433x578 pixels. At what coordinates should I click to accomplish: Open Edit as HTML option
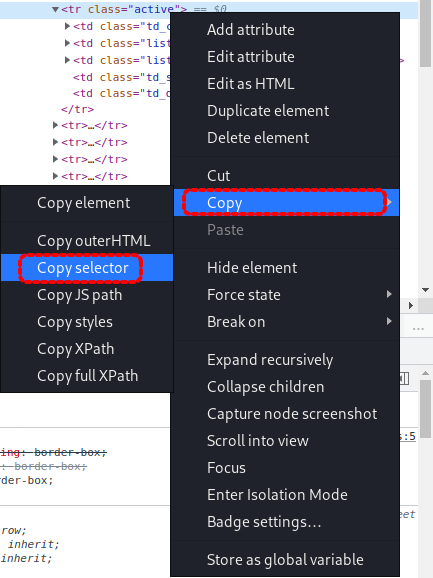286,84
